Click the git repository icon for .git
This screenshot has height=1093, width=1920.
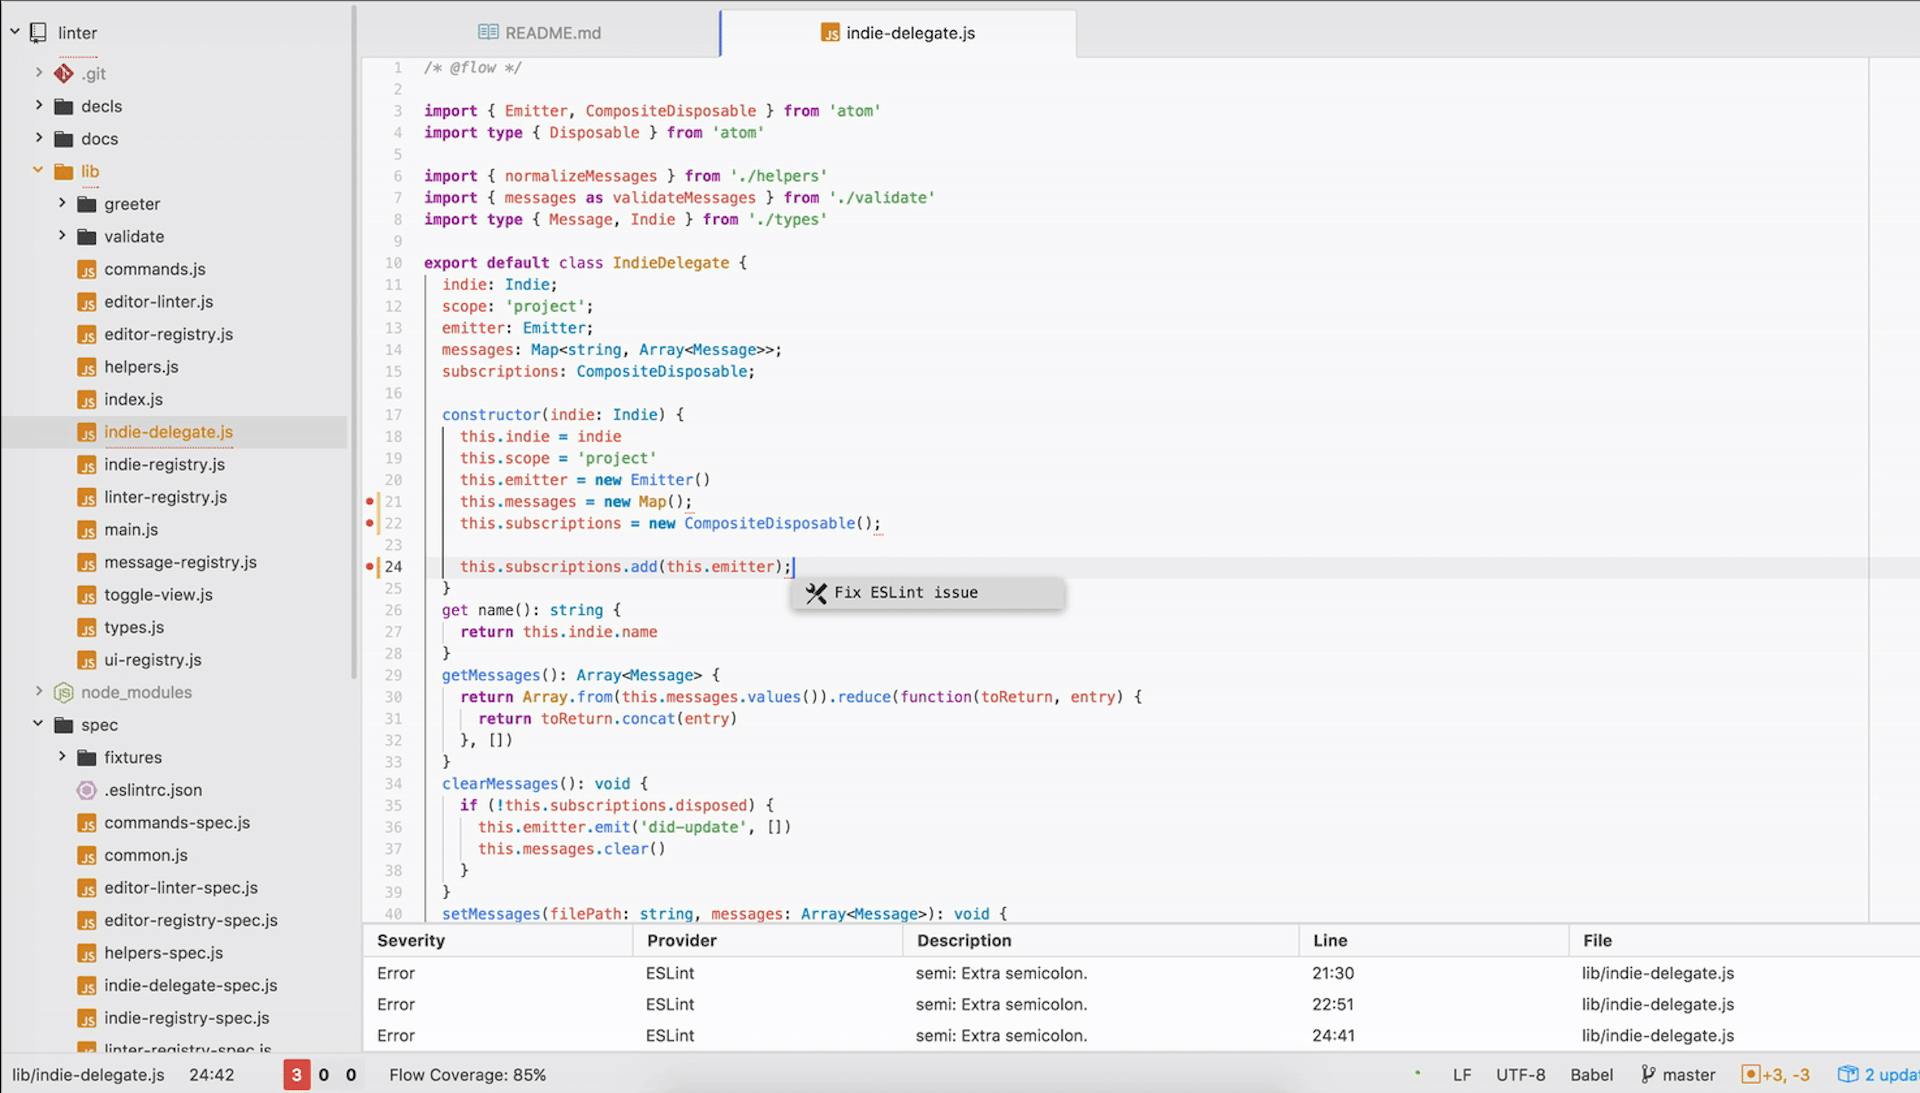point(64,73)
